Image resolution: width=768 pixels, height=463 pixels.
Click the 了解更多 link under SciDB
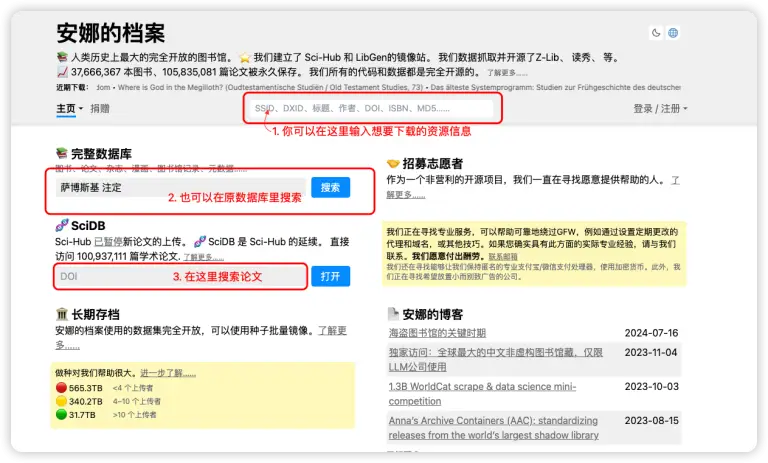[x=203, y=257]
